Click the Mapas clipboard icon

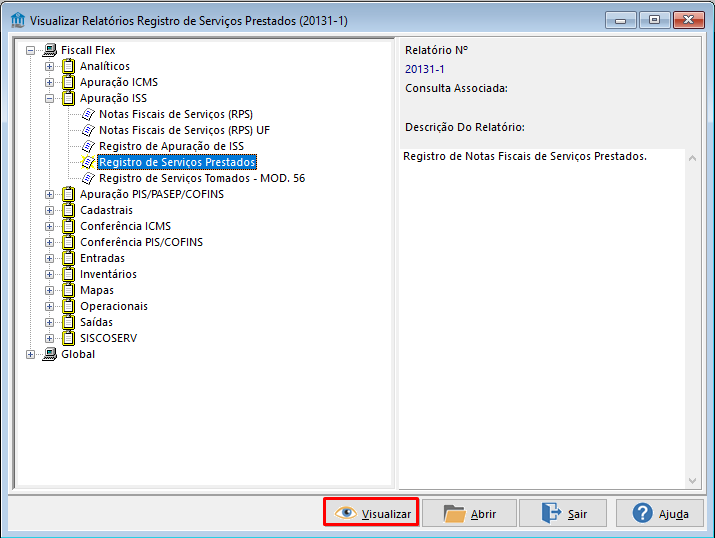click(68, 290)
